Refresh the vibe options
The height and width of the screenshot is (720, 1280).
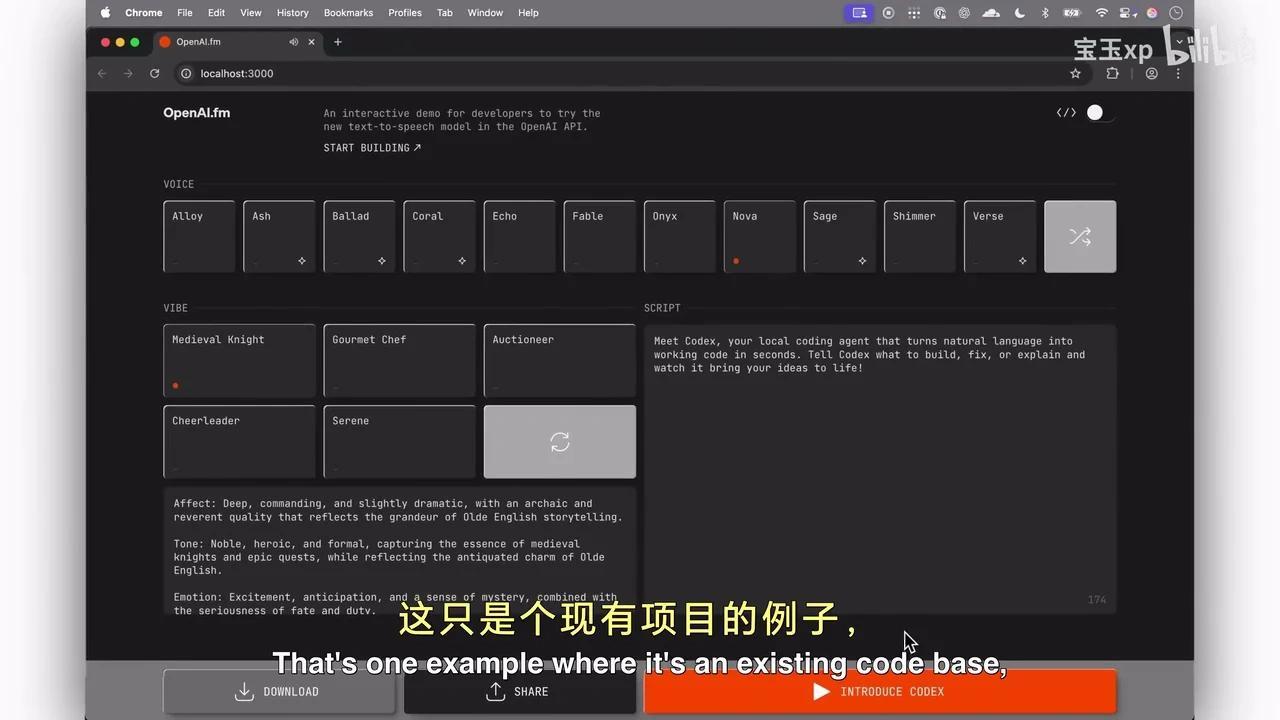[x=560, y=442]
